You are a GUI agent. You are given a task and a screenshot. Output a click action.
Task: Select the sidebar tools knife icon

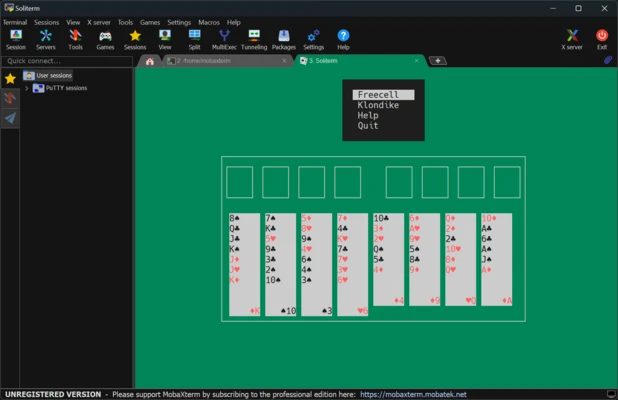click(x=10, y=98)
